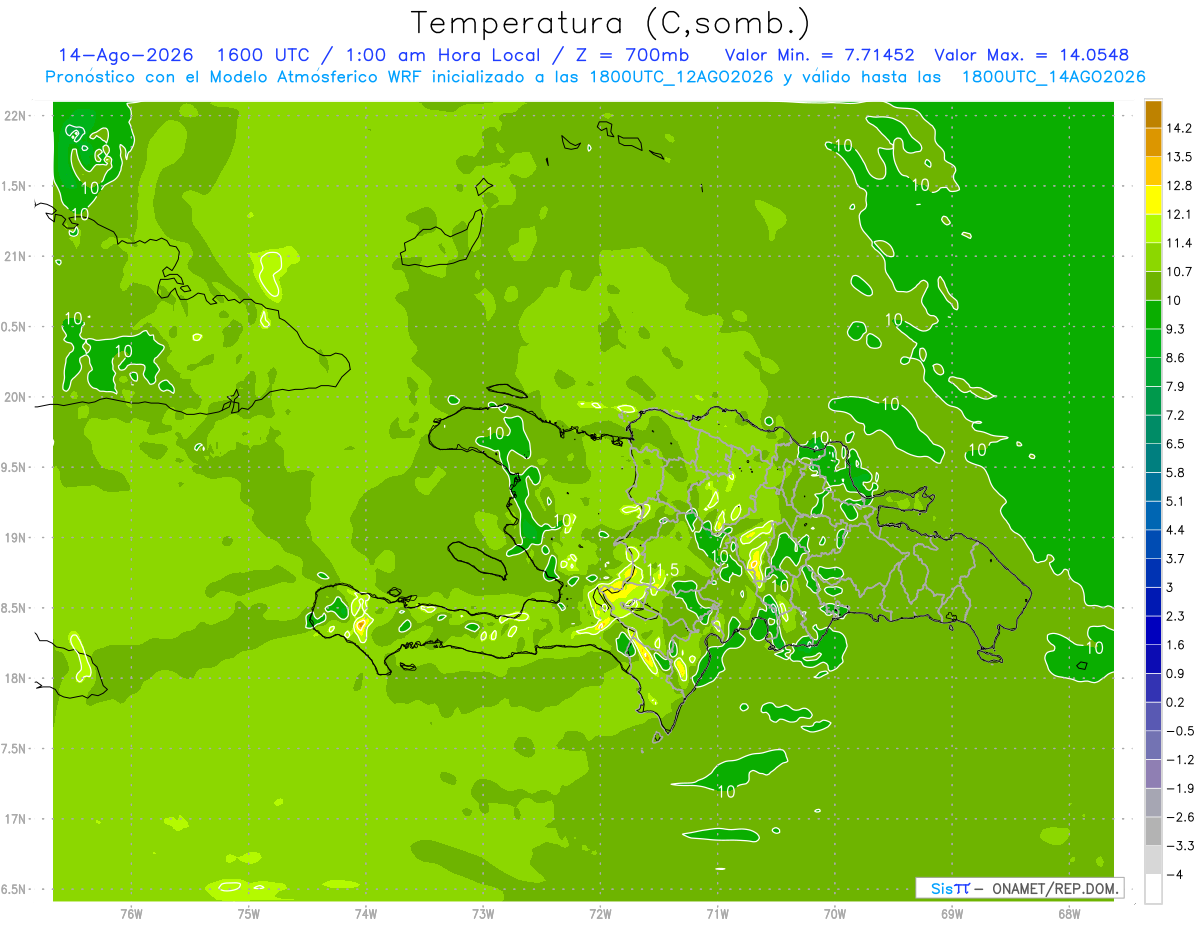Click the '70W' longitude label

[x=835, y=914]
